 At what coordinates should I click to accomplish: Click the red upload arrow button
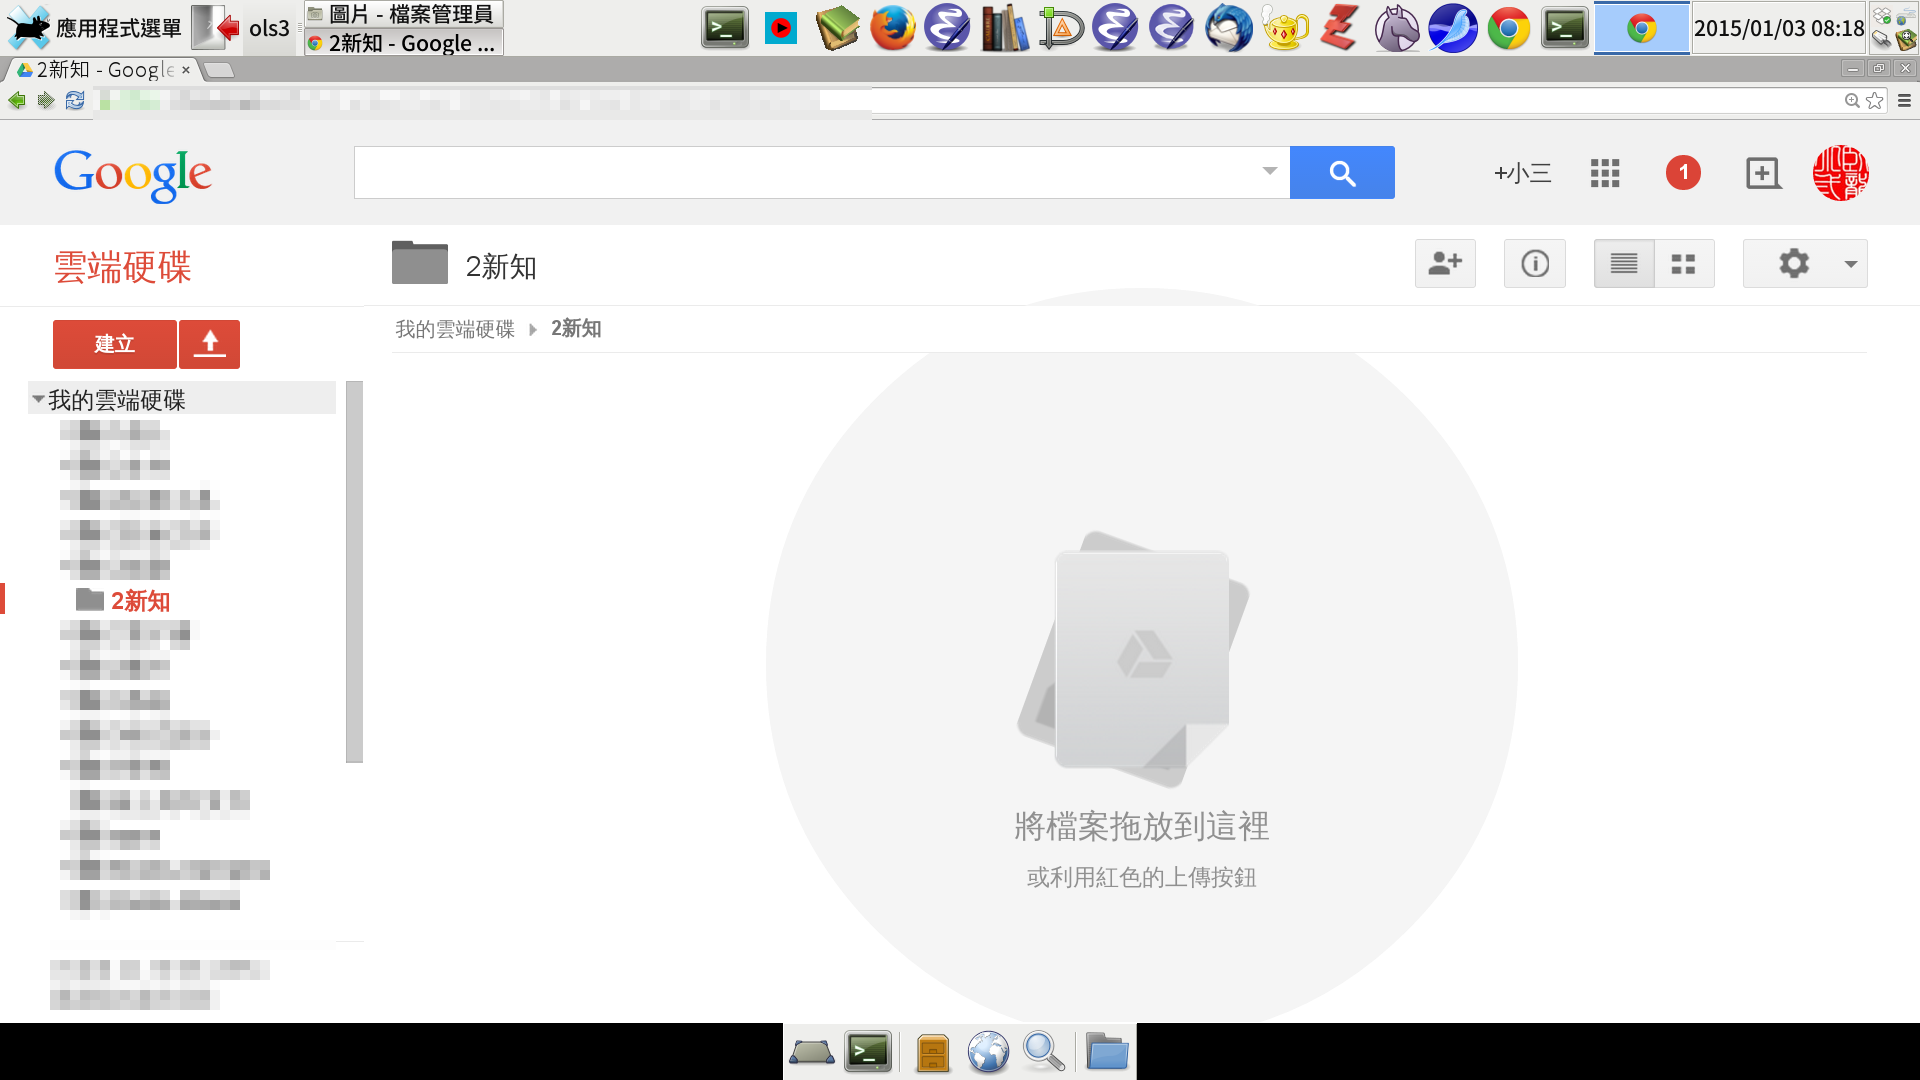point(209,344)
